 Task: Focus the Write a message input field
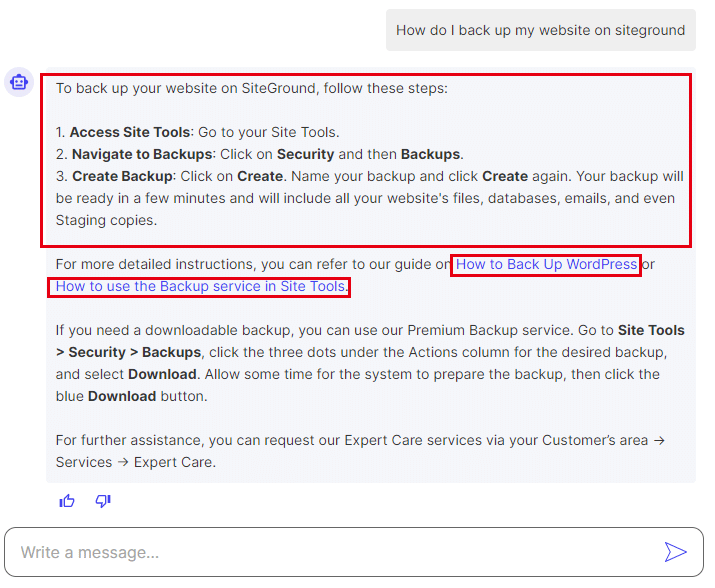pos(330,552)
